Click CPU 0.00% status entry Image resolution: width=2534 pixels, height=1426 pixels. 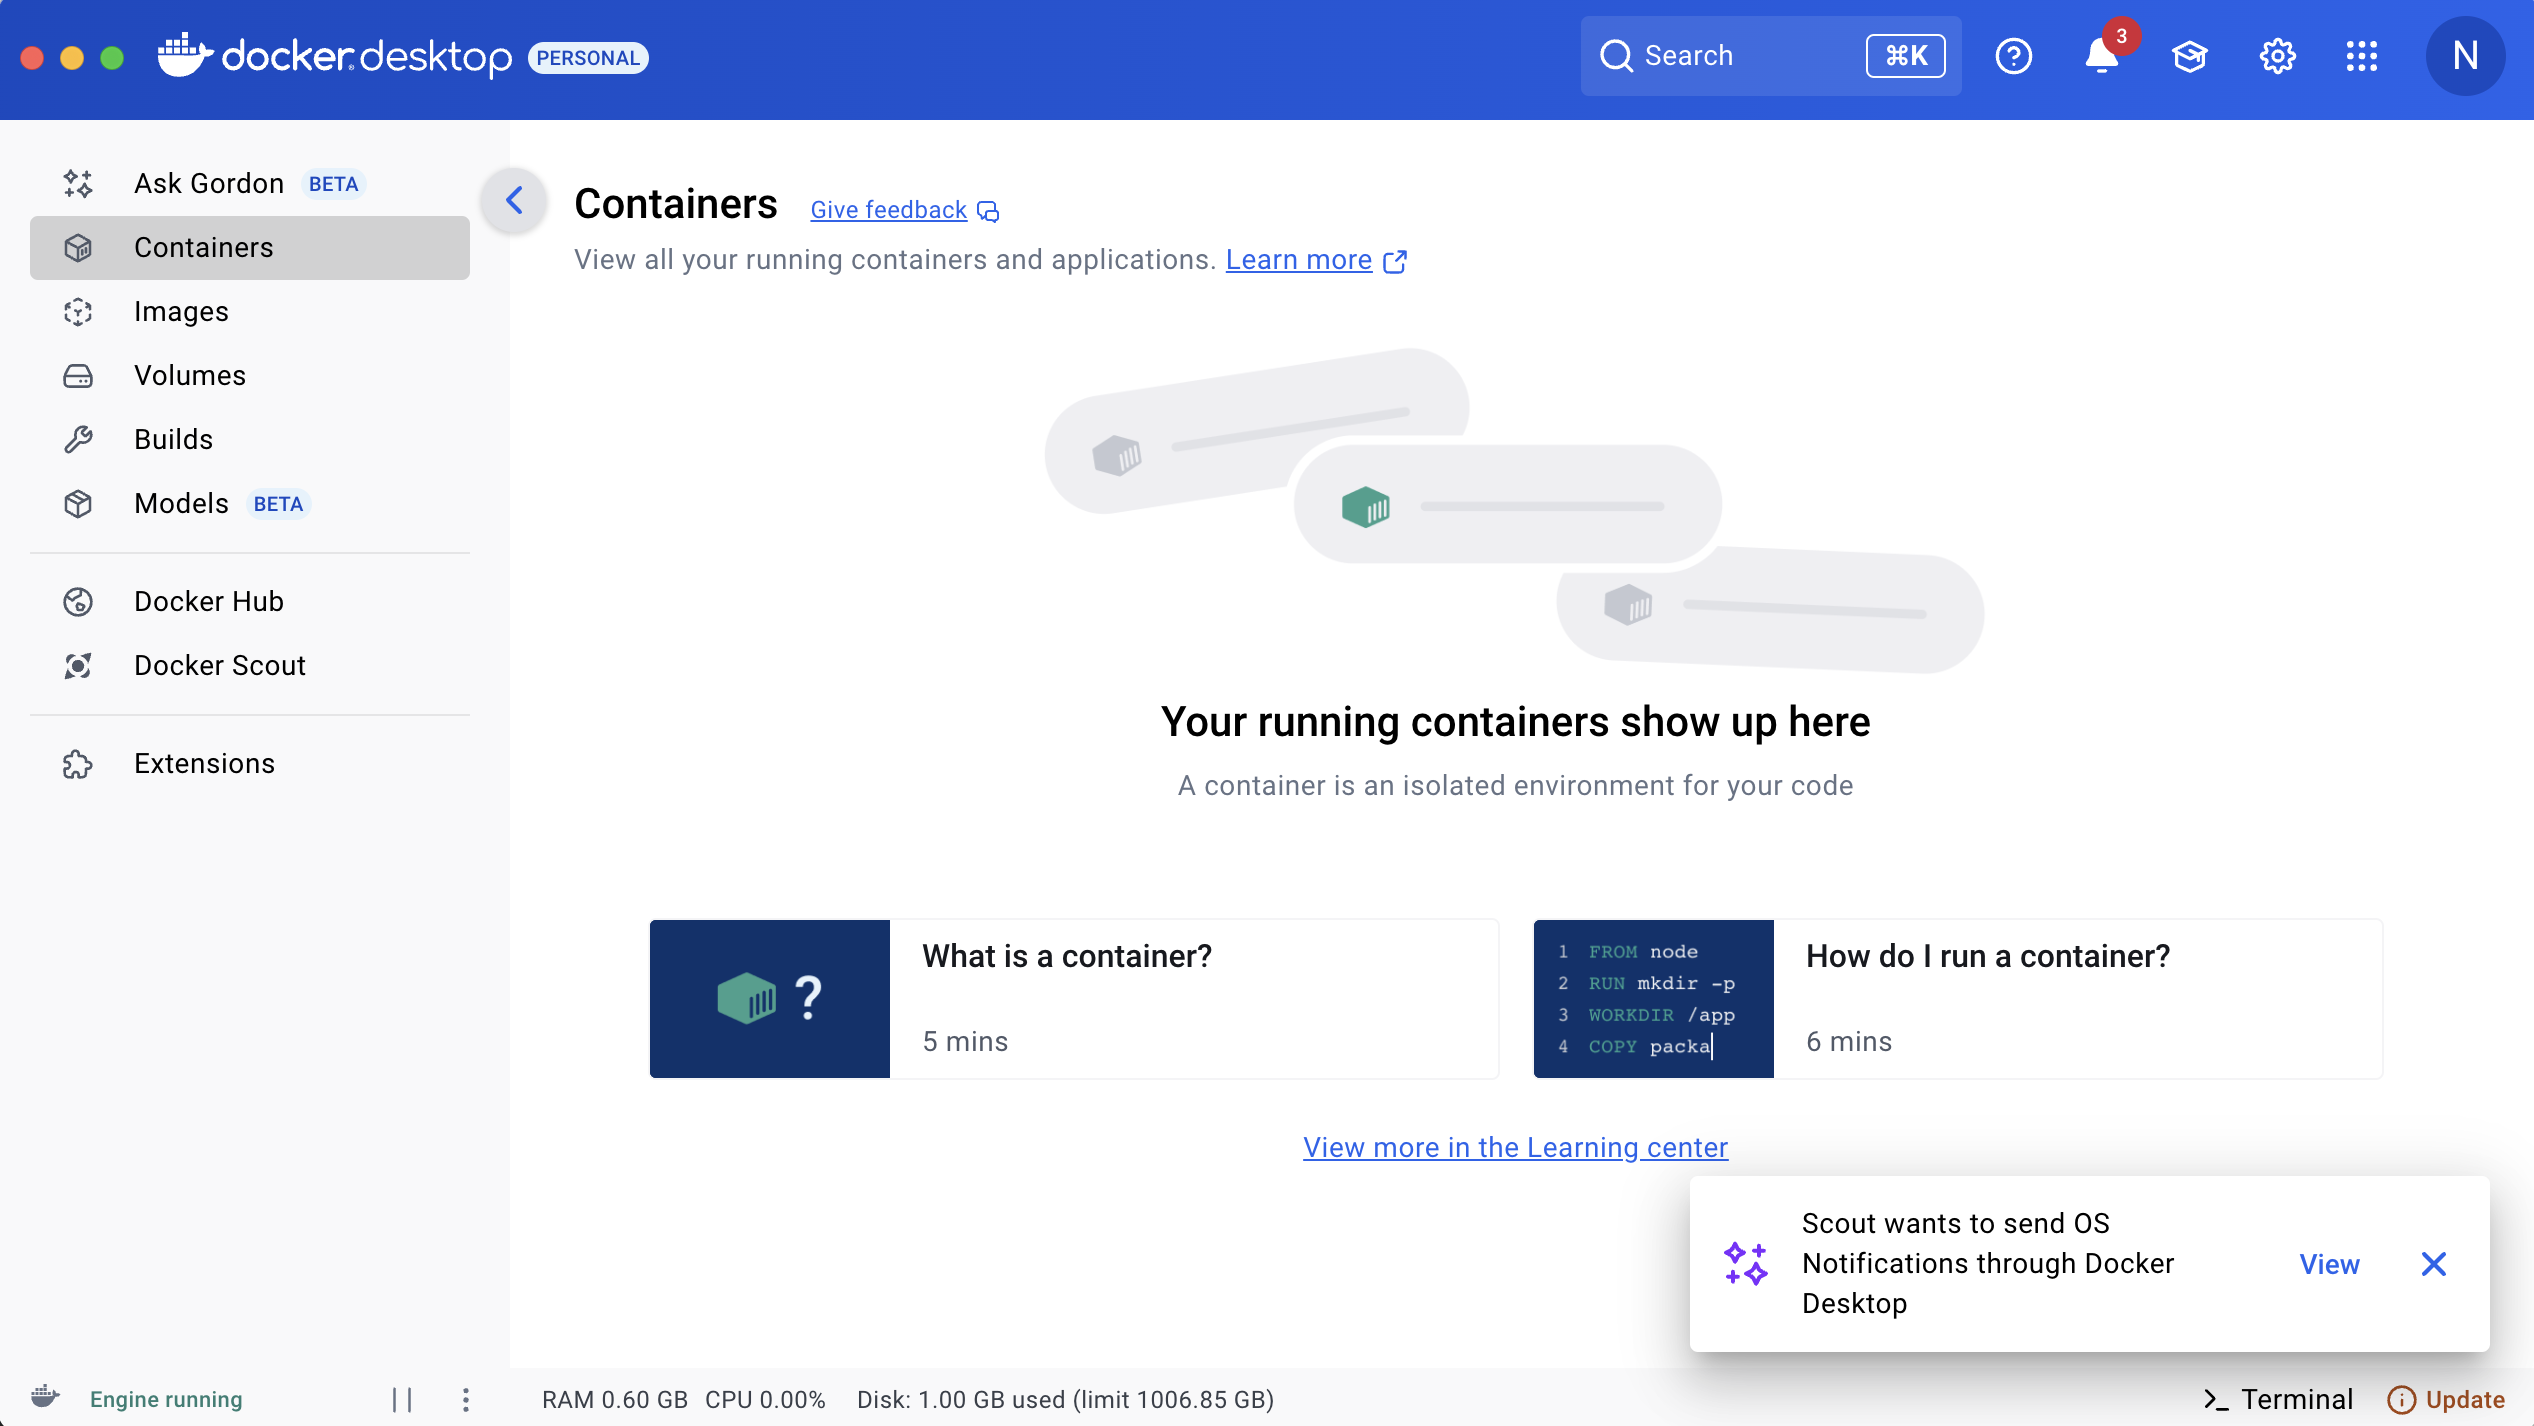[x=765, y=1399]
